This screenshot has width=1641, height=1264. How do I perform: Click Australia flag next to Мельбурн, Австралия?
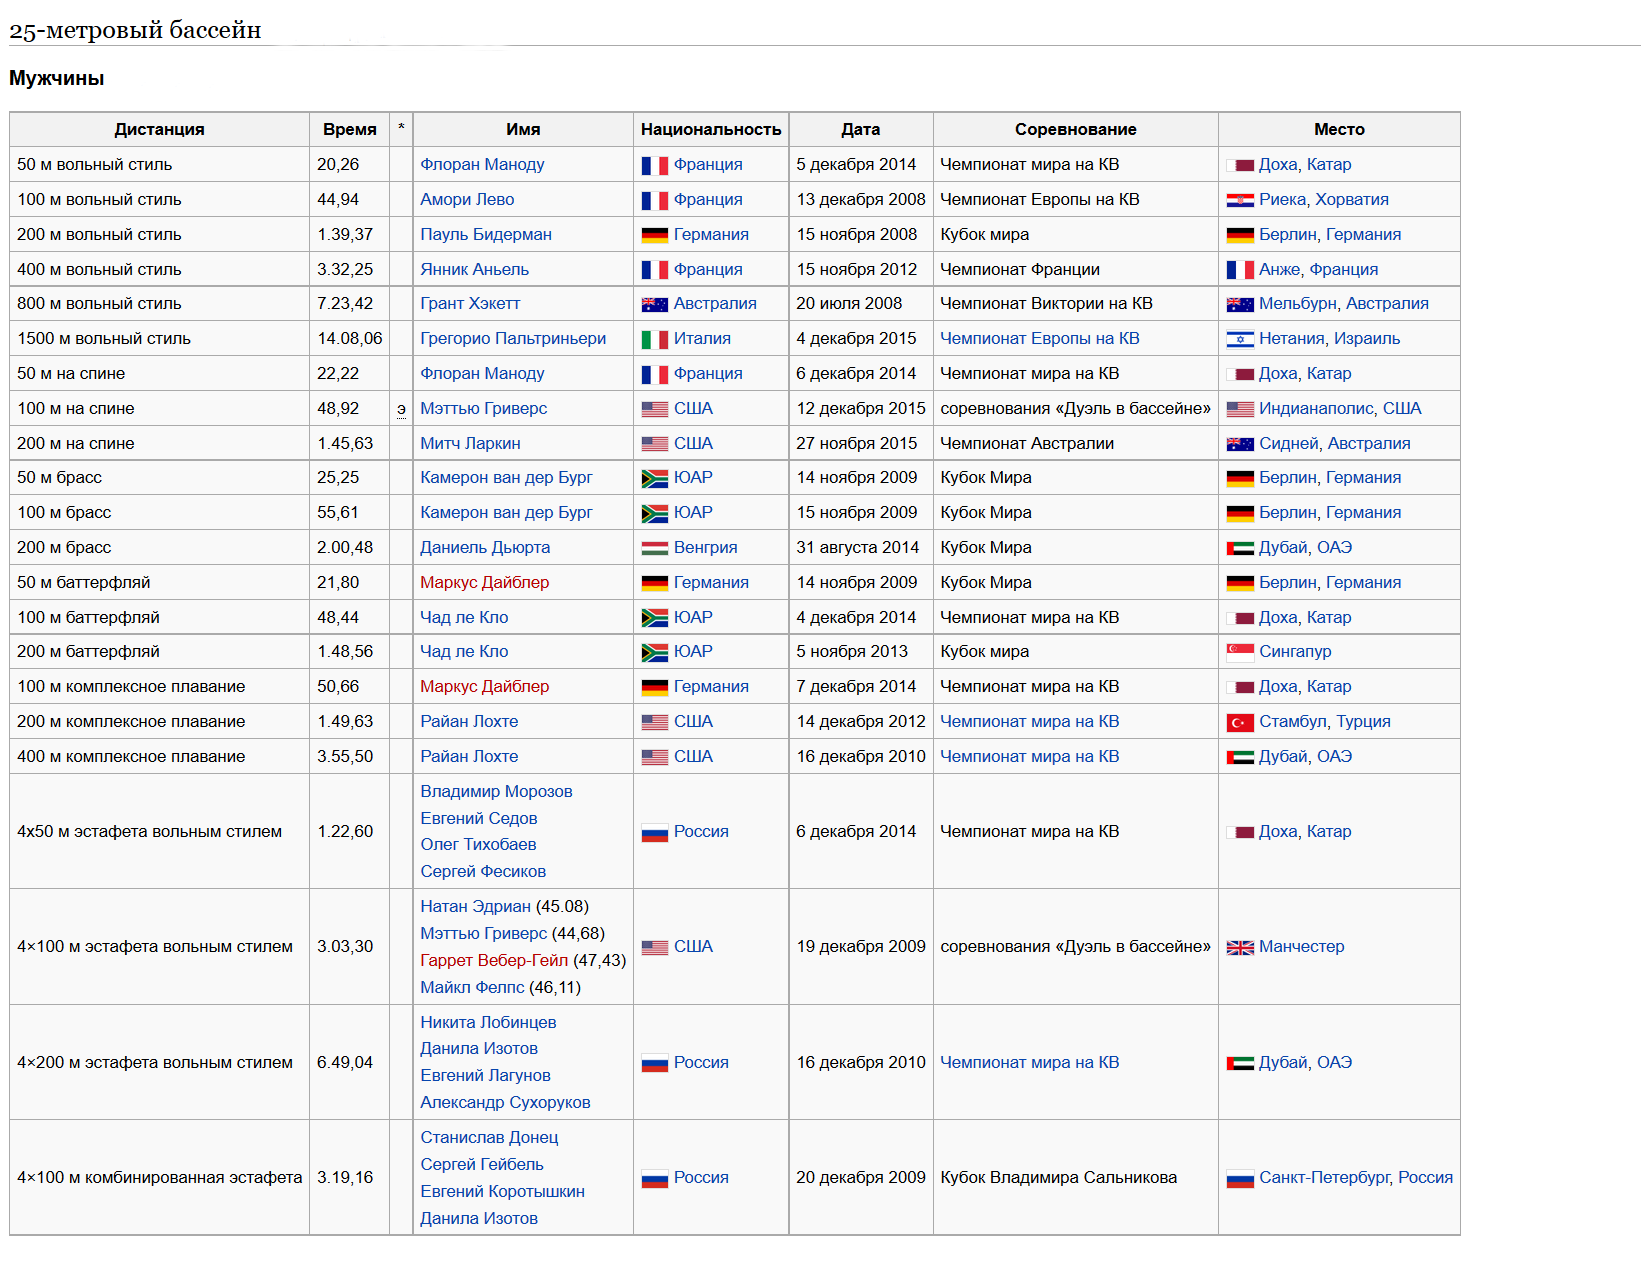click(x=1240, y=305)
